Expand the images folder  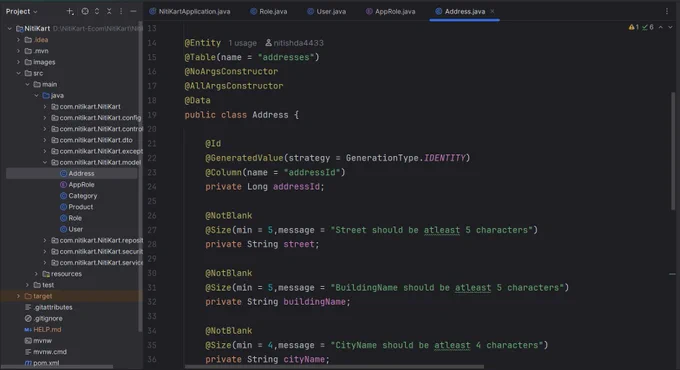18,62
